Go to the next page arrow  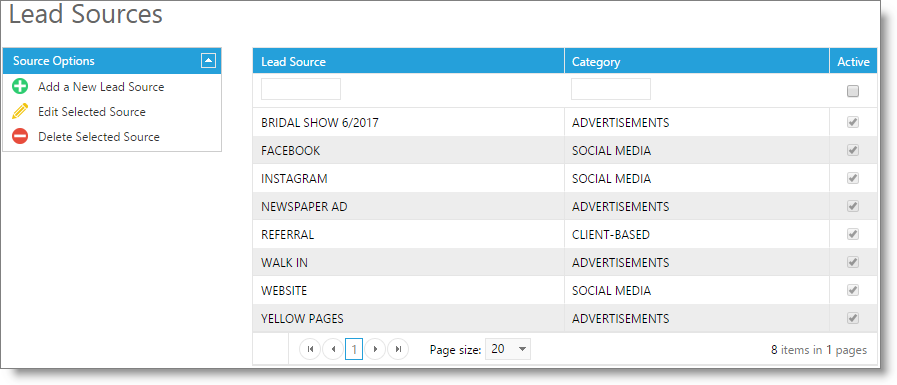pyautogui.click(x=375, y=349)
